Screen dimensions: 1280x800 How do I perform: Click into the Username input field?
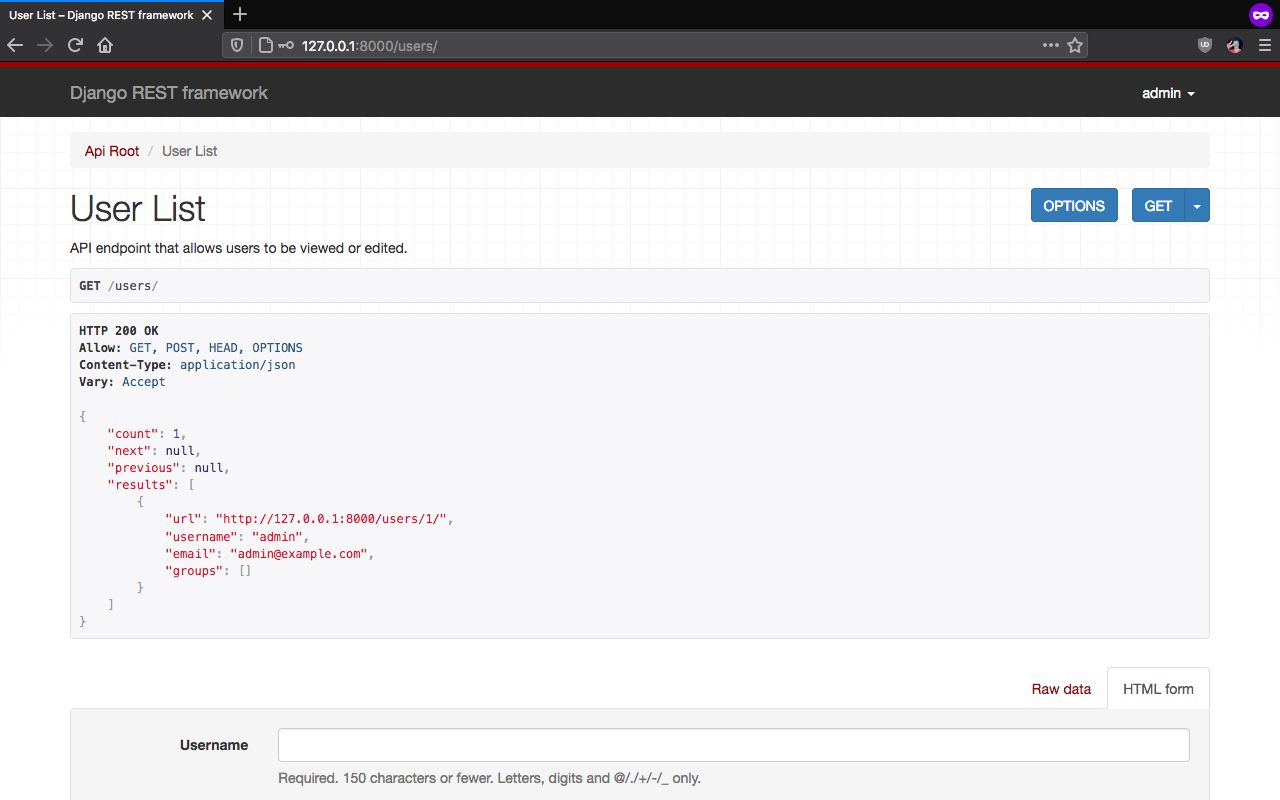(733, 745)
